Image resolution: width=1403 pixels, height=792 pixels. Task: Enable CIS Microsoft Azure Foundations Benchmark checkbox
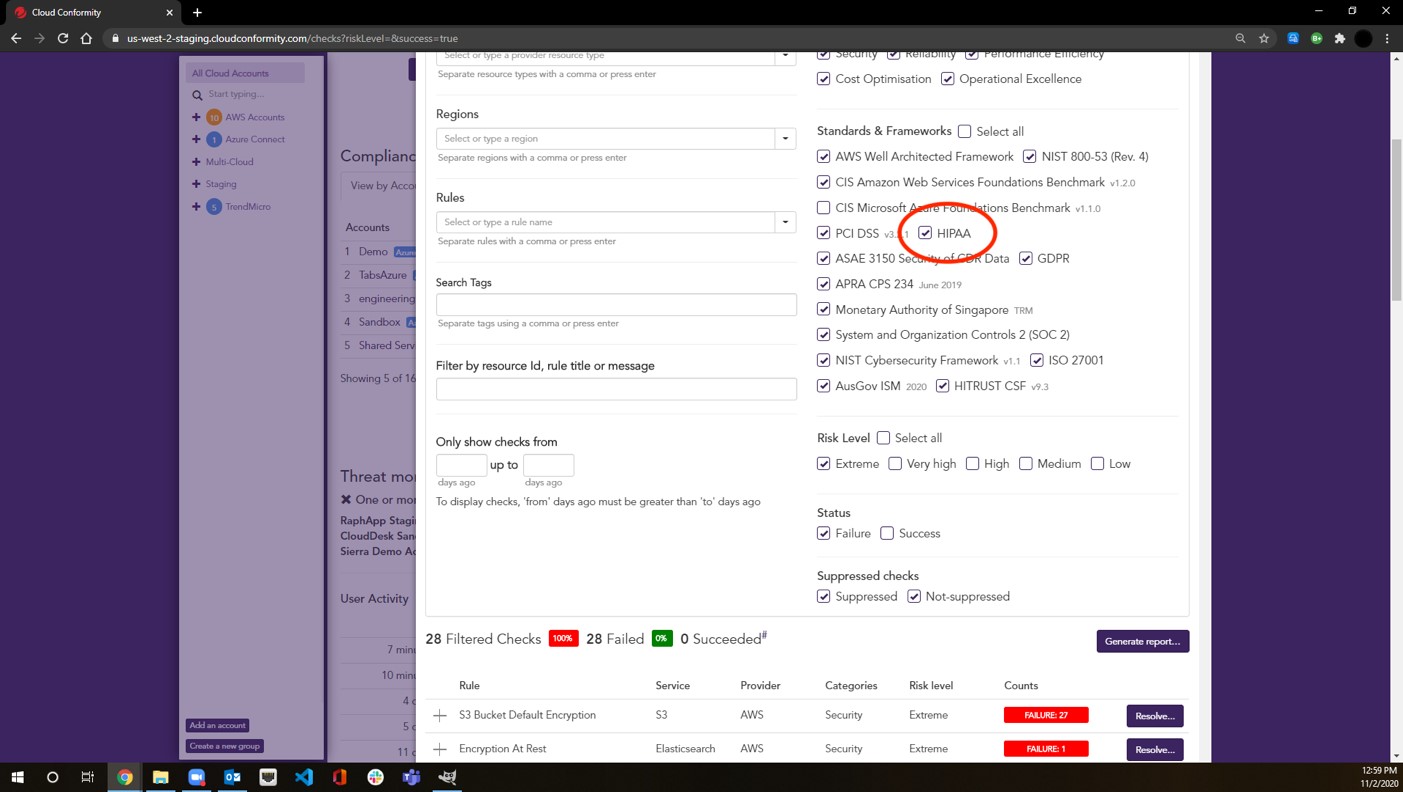click(824, 208)
